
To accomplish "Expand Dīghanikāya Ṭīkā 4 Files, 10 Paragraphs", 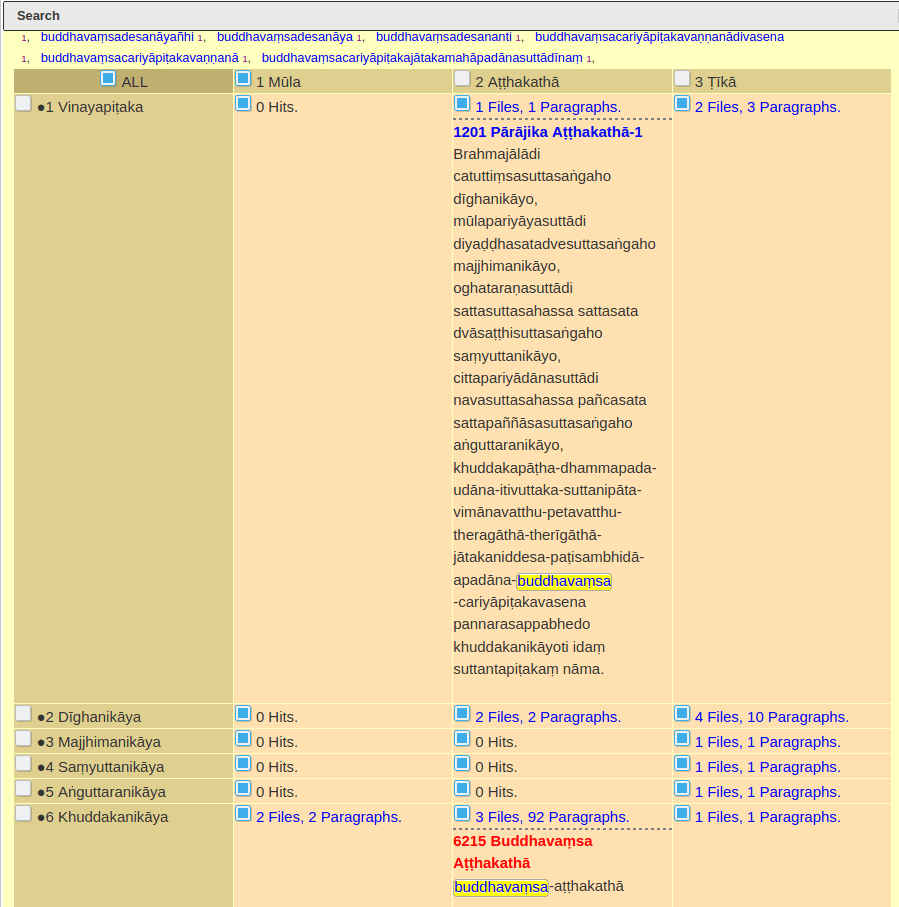I will (x=771, y=717).
